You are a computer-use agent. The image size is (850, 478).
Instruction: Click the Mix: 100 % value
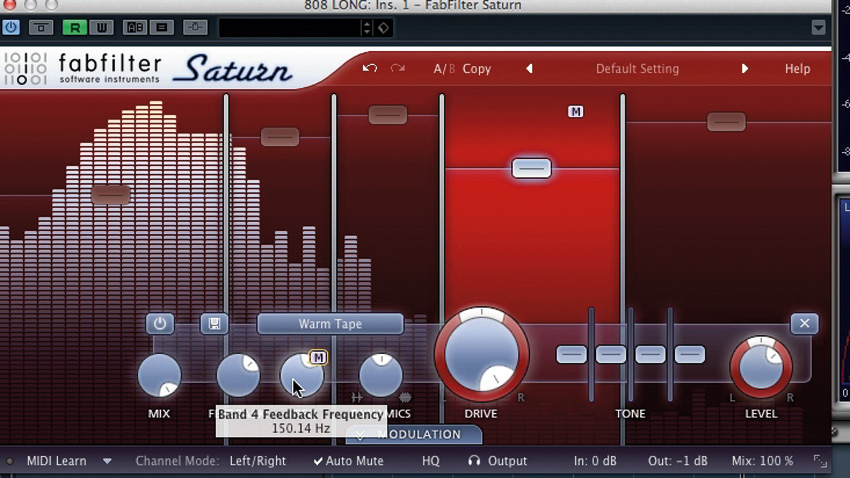click(763, 461)
